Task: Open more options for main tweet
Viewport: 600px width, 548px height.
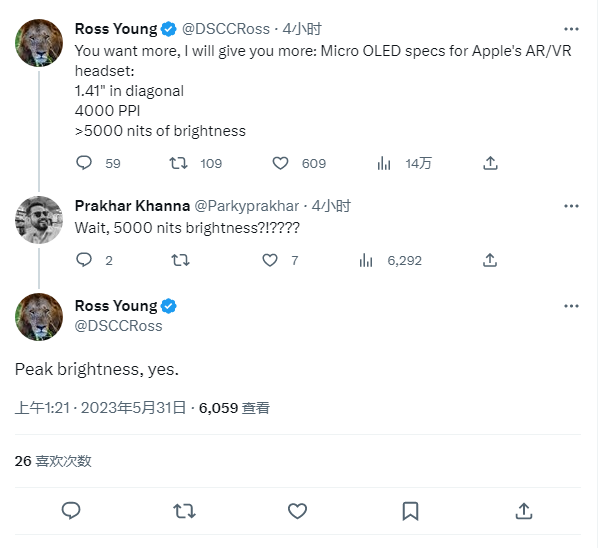Action: pyautogui.click(x=571, y=306)
